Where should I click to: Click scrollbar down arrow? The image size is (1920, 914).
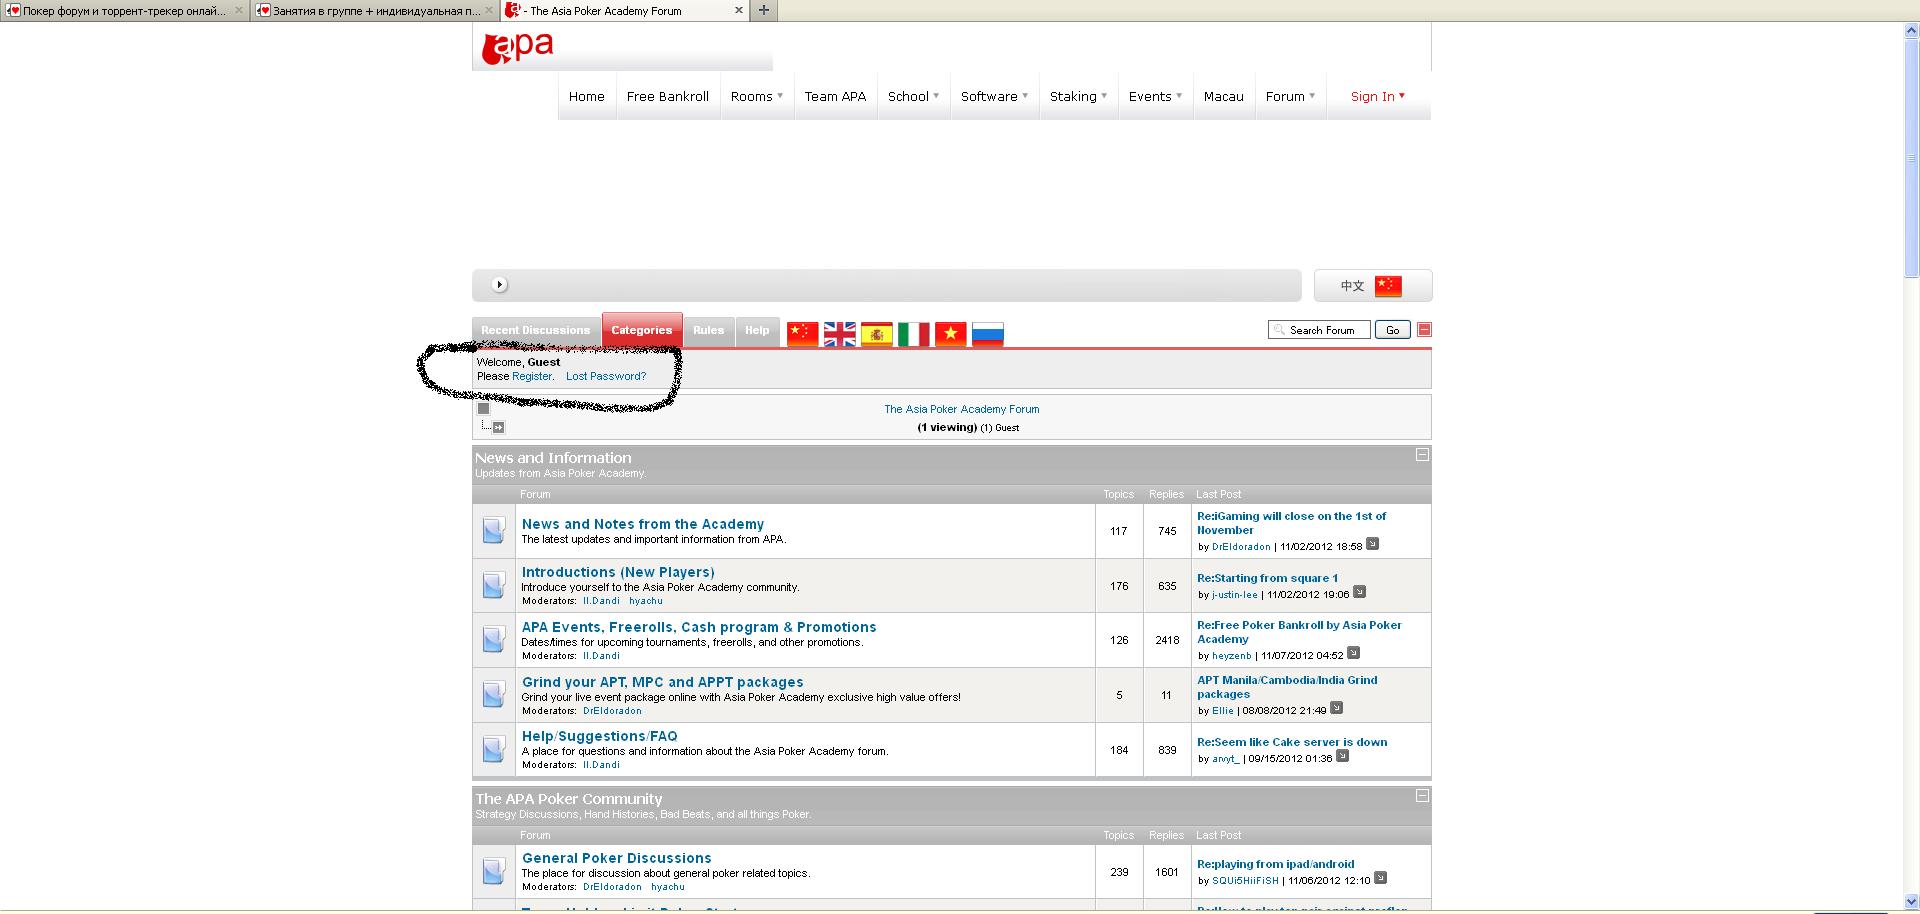pyautogui.click(x=1912, y=903)
